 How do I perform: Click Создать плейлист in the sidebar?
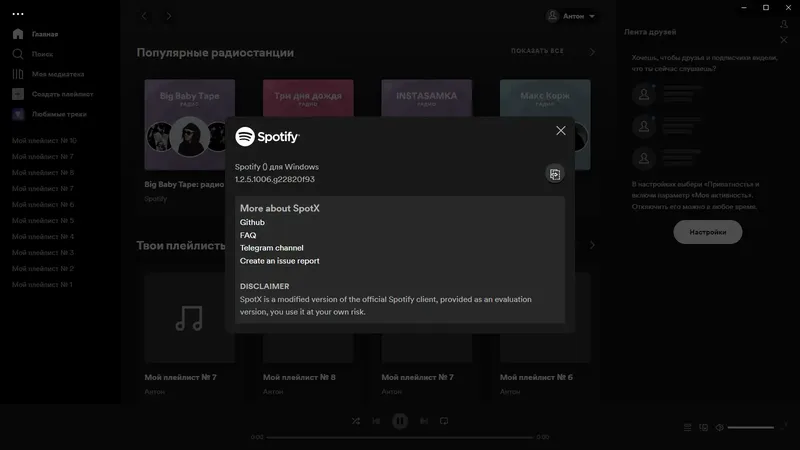(53, 94)
